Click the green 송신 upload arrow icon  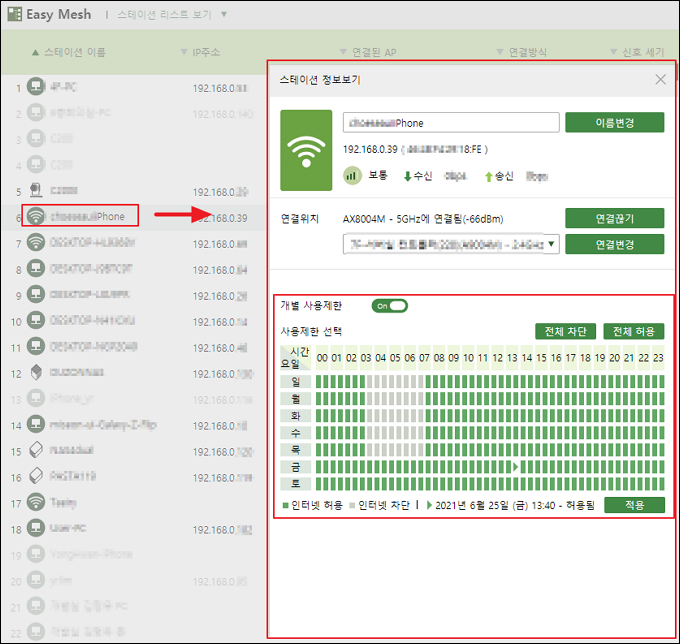[x=488, y=177]
